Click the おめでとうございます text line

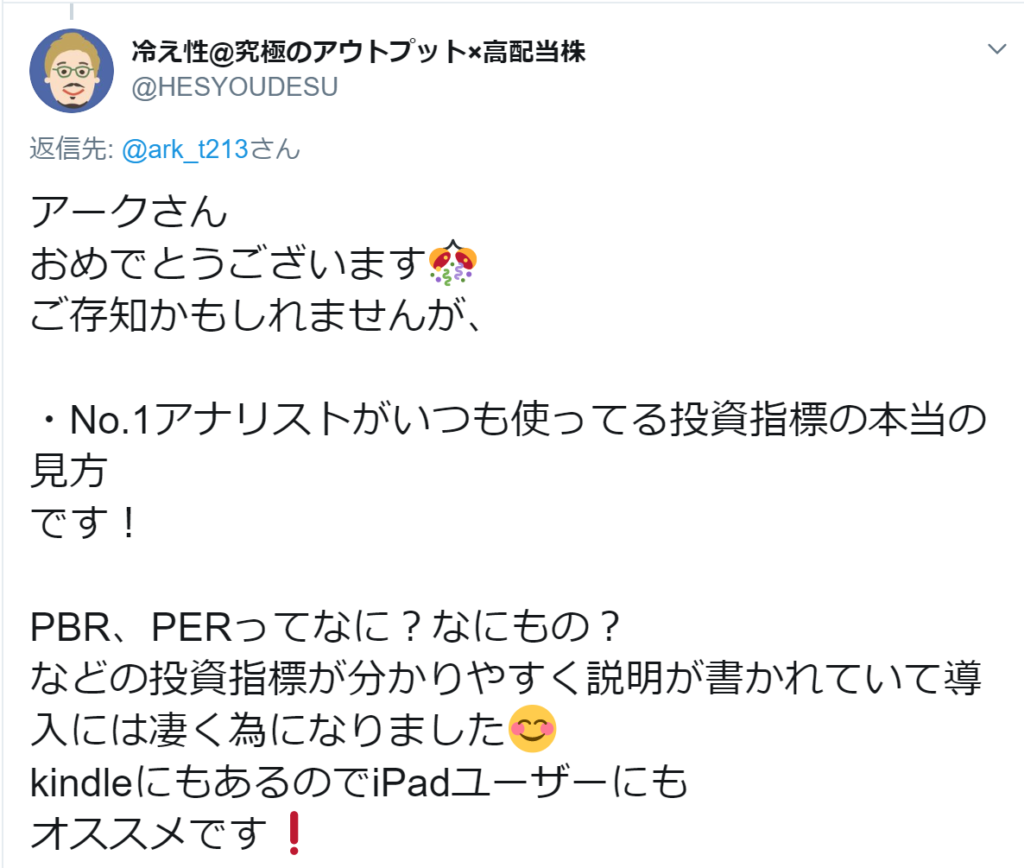point(229,263)
